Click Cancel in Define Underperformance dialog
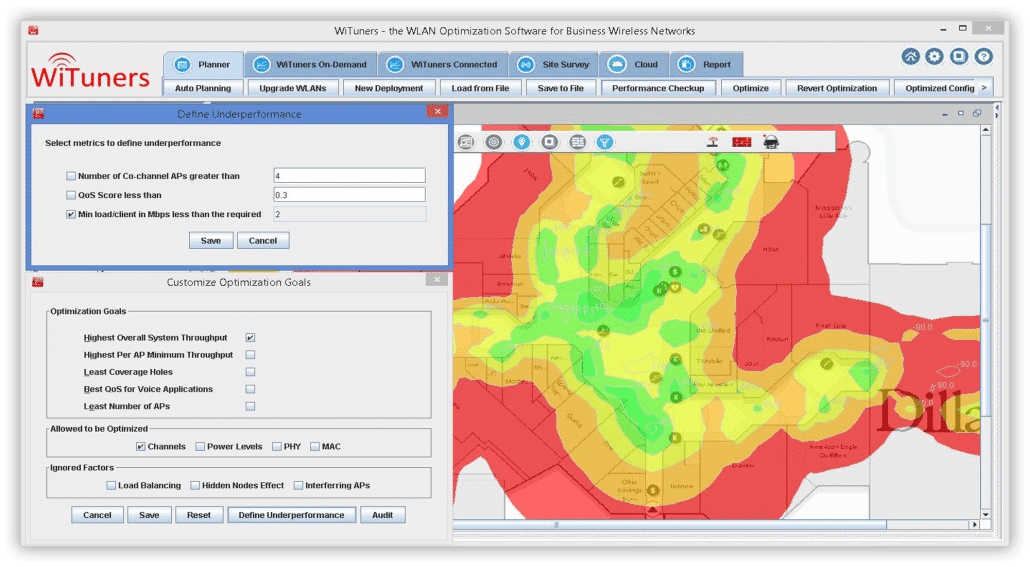The height and width of the screenshot is (567, 1030). [x=263, y=240]
